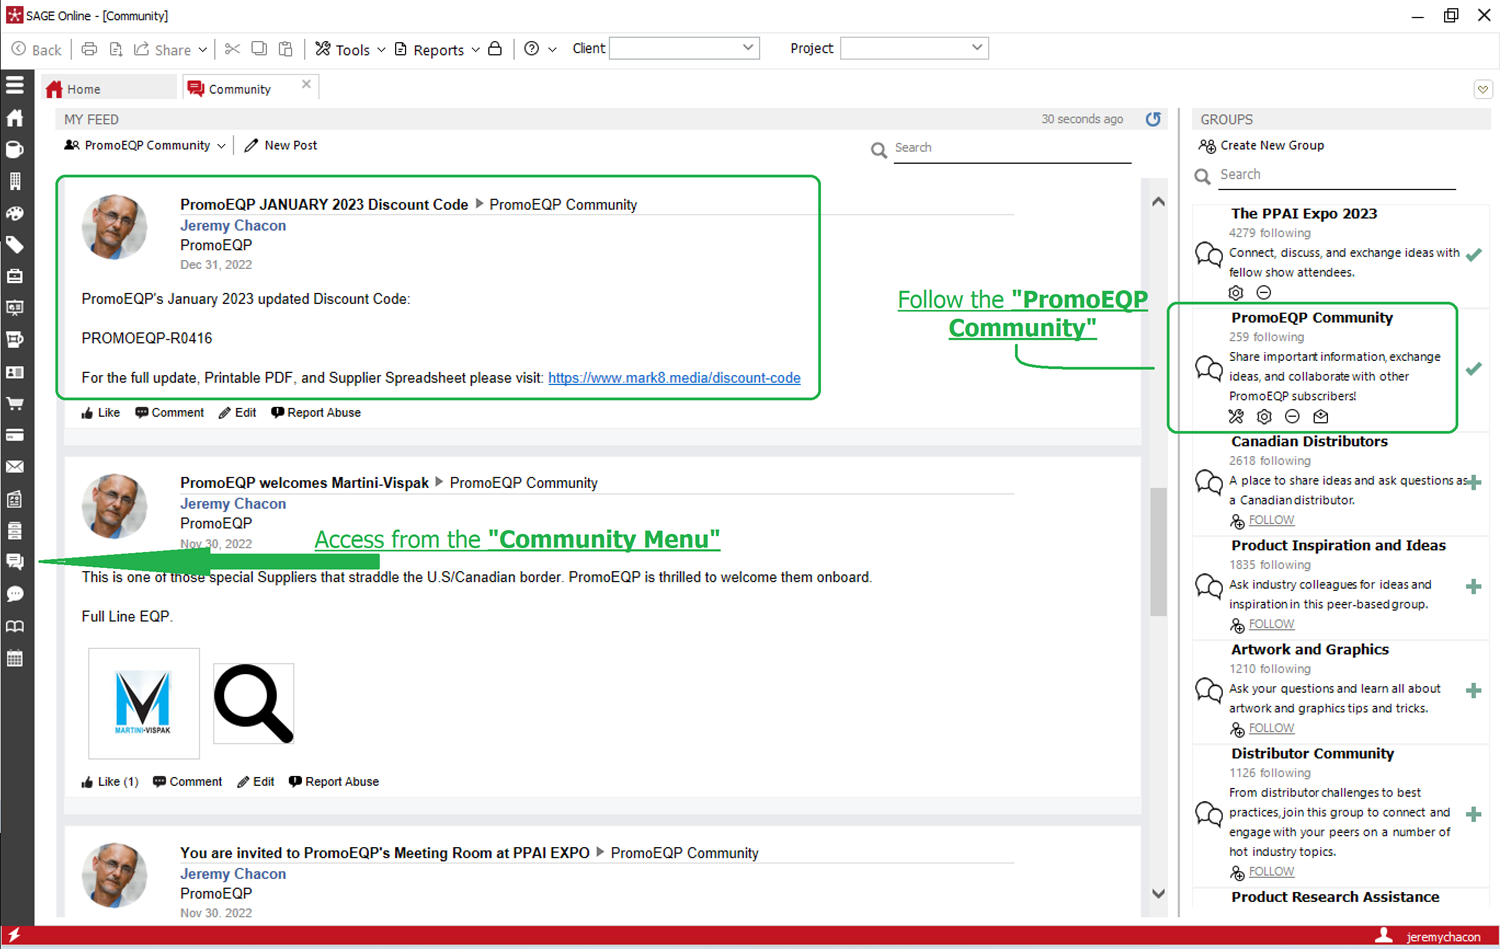Click the feed vertical scrollbar thumb
The height and width of the screenshot is (949, 1500).
pyautogui.click(x=1158, y=552)
